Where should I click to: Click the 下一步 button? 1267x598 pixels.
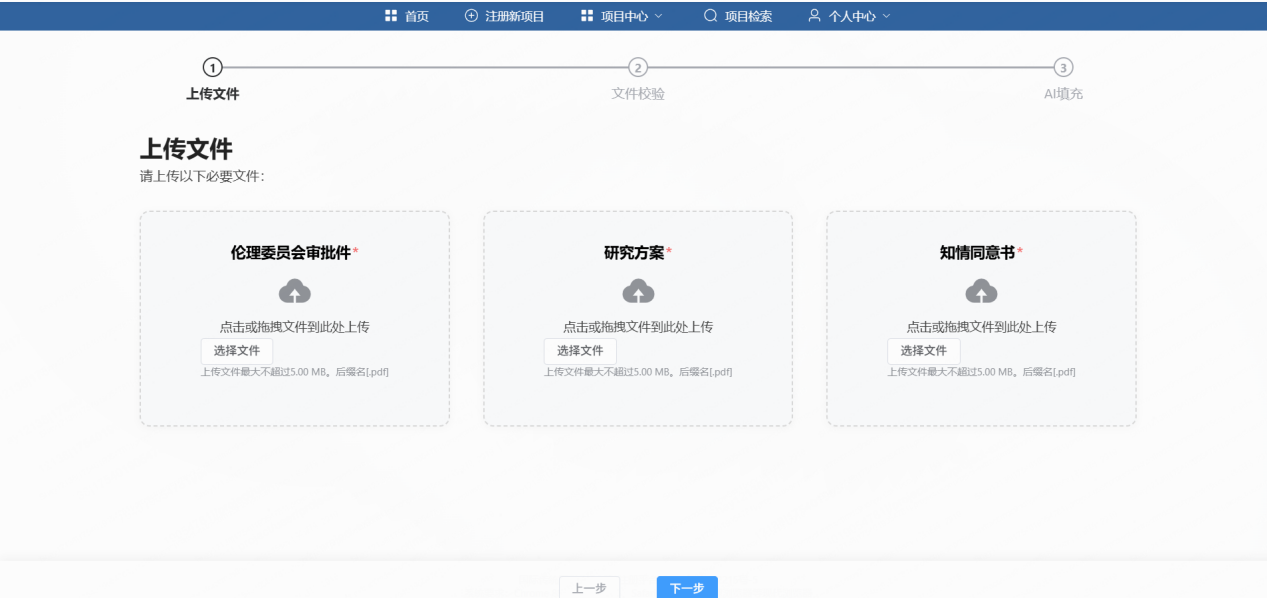pyautogui.click(x=687, y=588)
